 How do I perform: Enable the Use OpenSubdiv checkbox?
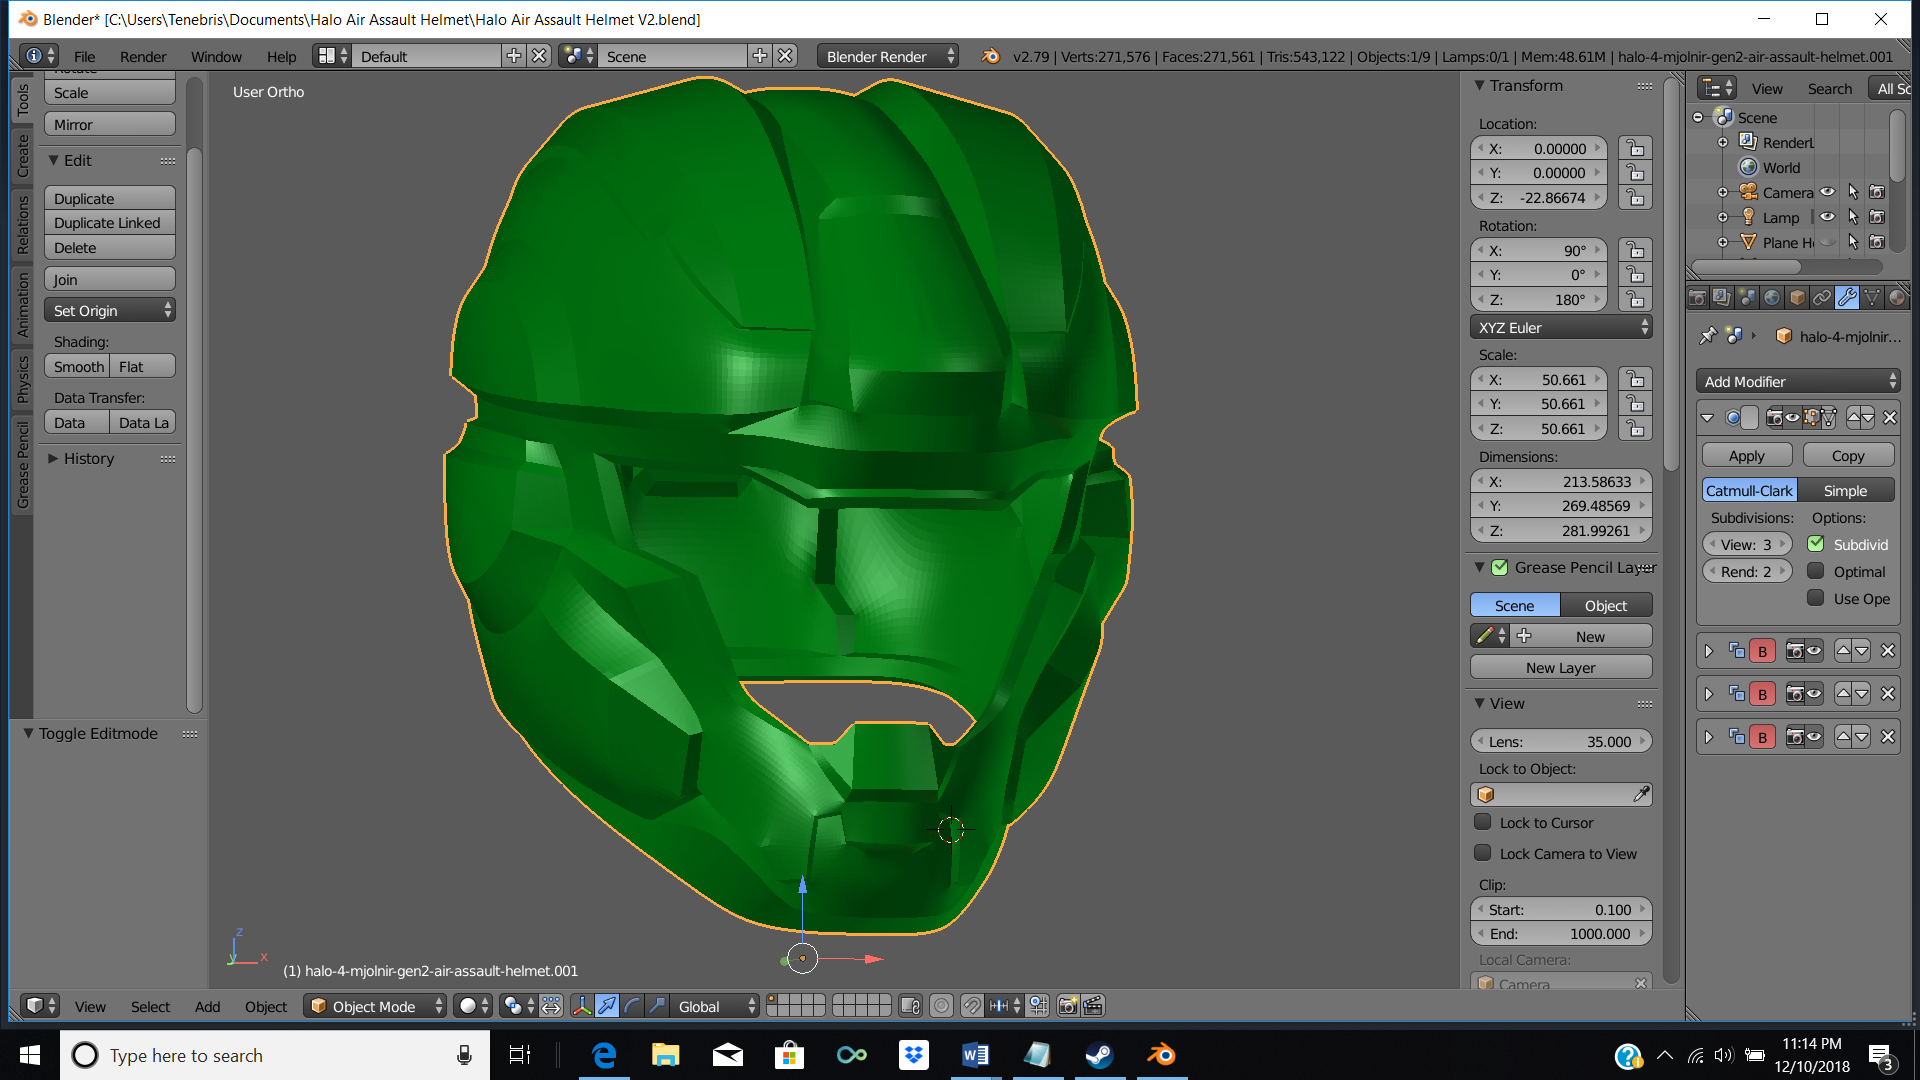(1816, 598)
